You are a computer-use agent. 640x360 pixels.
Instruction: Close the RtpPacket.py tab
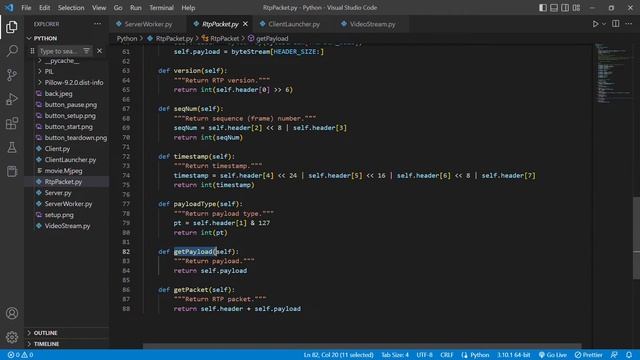(x=245, y=24)
